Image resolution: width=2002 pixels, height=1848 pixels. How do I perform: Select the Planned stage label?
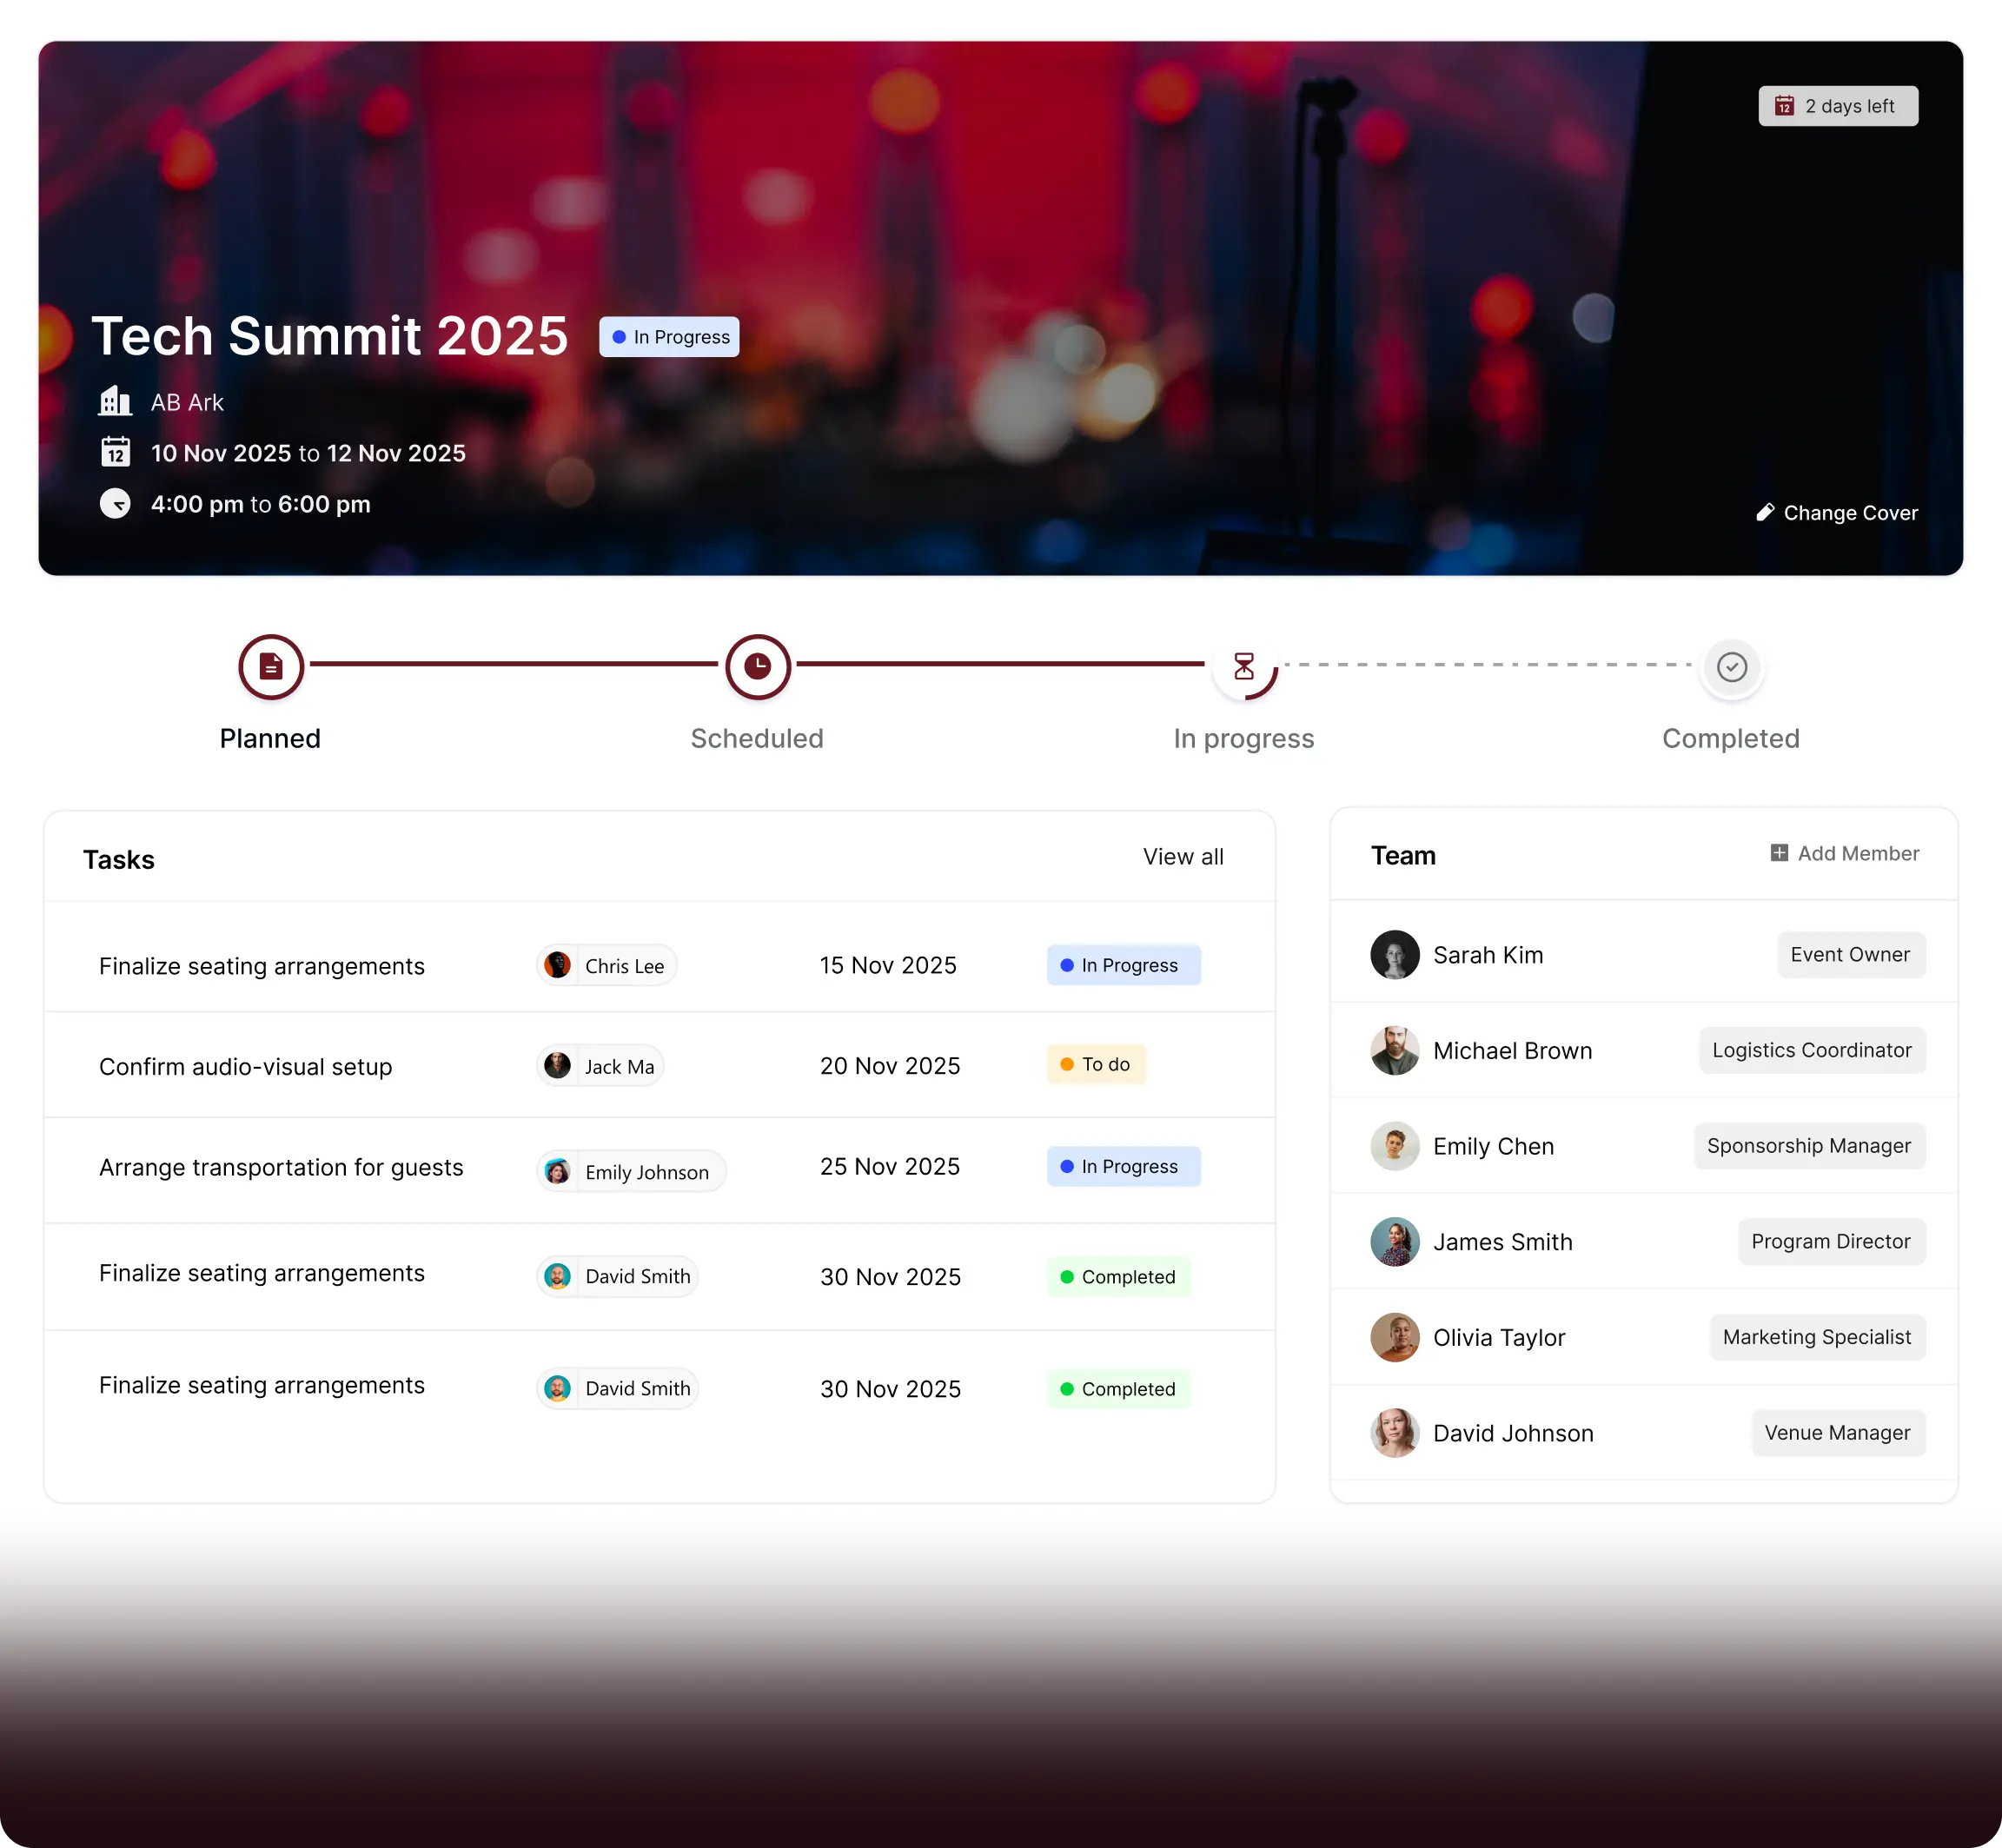point(270,739)
